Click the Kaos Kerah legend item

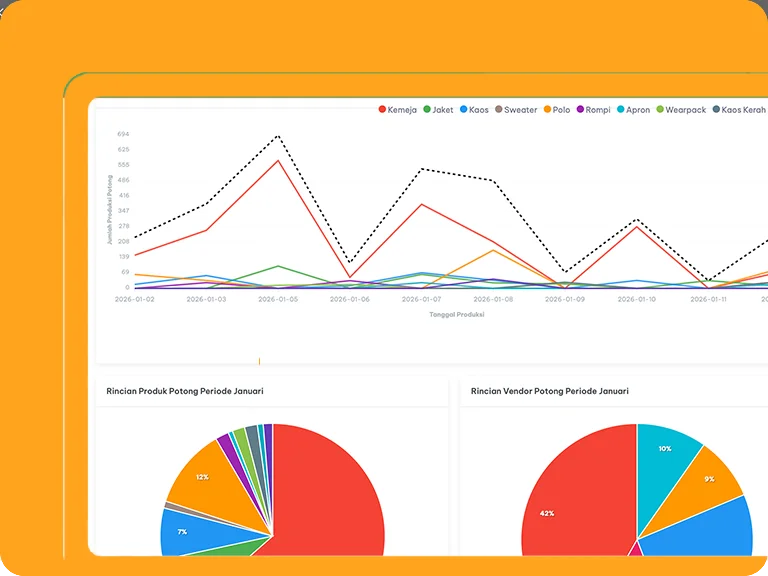738,110
